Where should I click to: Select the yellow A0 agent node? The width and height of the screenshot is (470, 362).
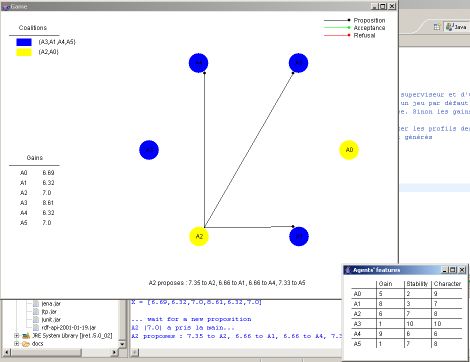pos(349,150)
